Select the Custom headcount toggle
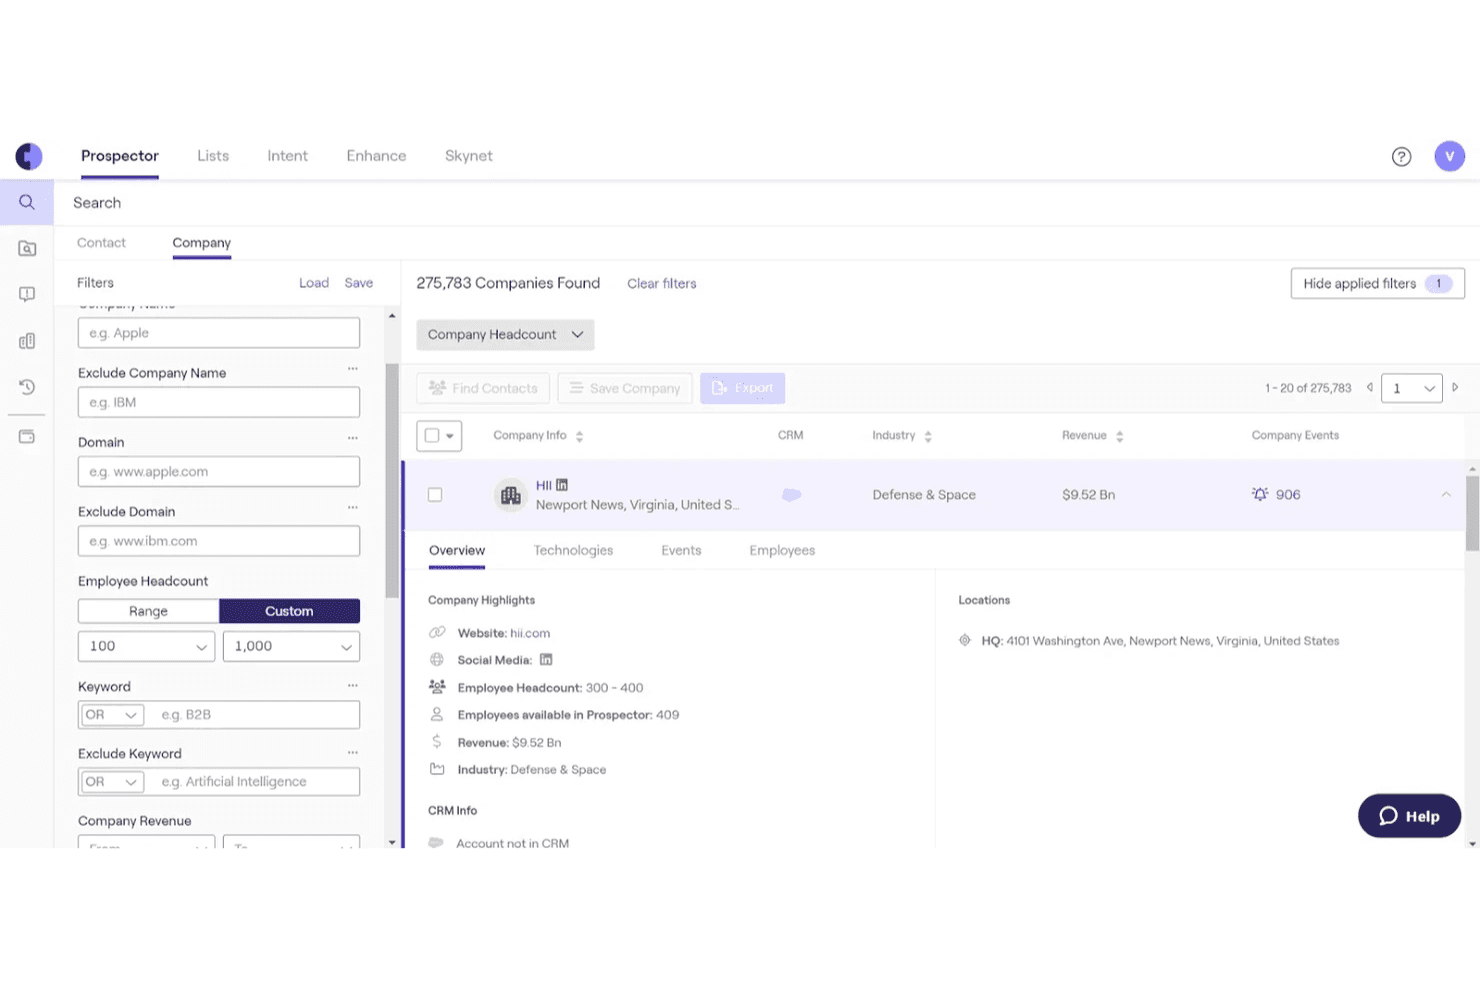The width and height of the screenshot is (1480, 987). [289, 611]
